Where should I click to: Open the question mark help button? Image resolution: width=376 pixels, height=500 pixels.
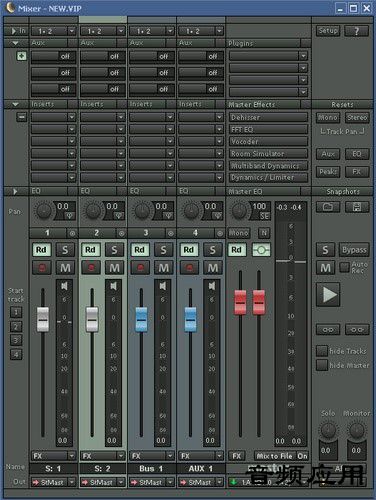pos(357,31)
